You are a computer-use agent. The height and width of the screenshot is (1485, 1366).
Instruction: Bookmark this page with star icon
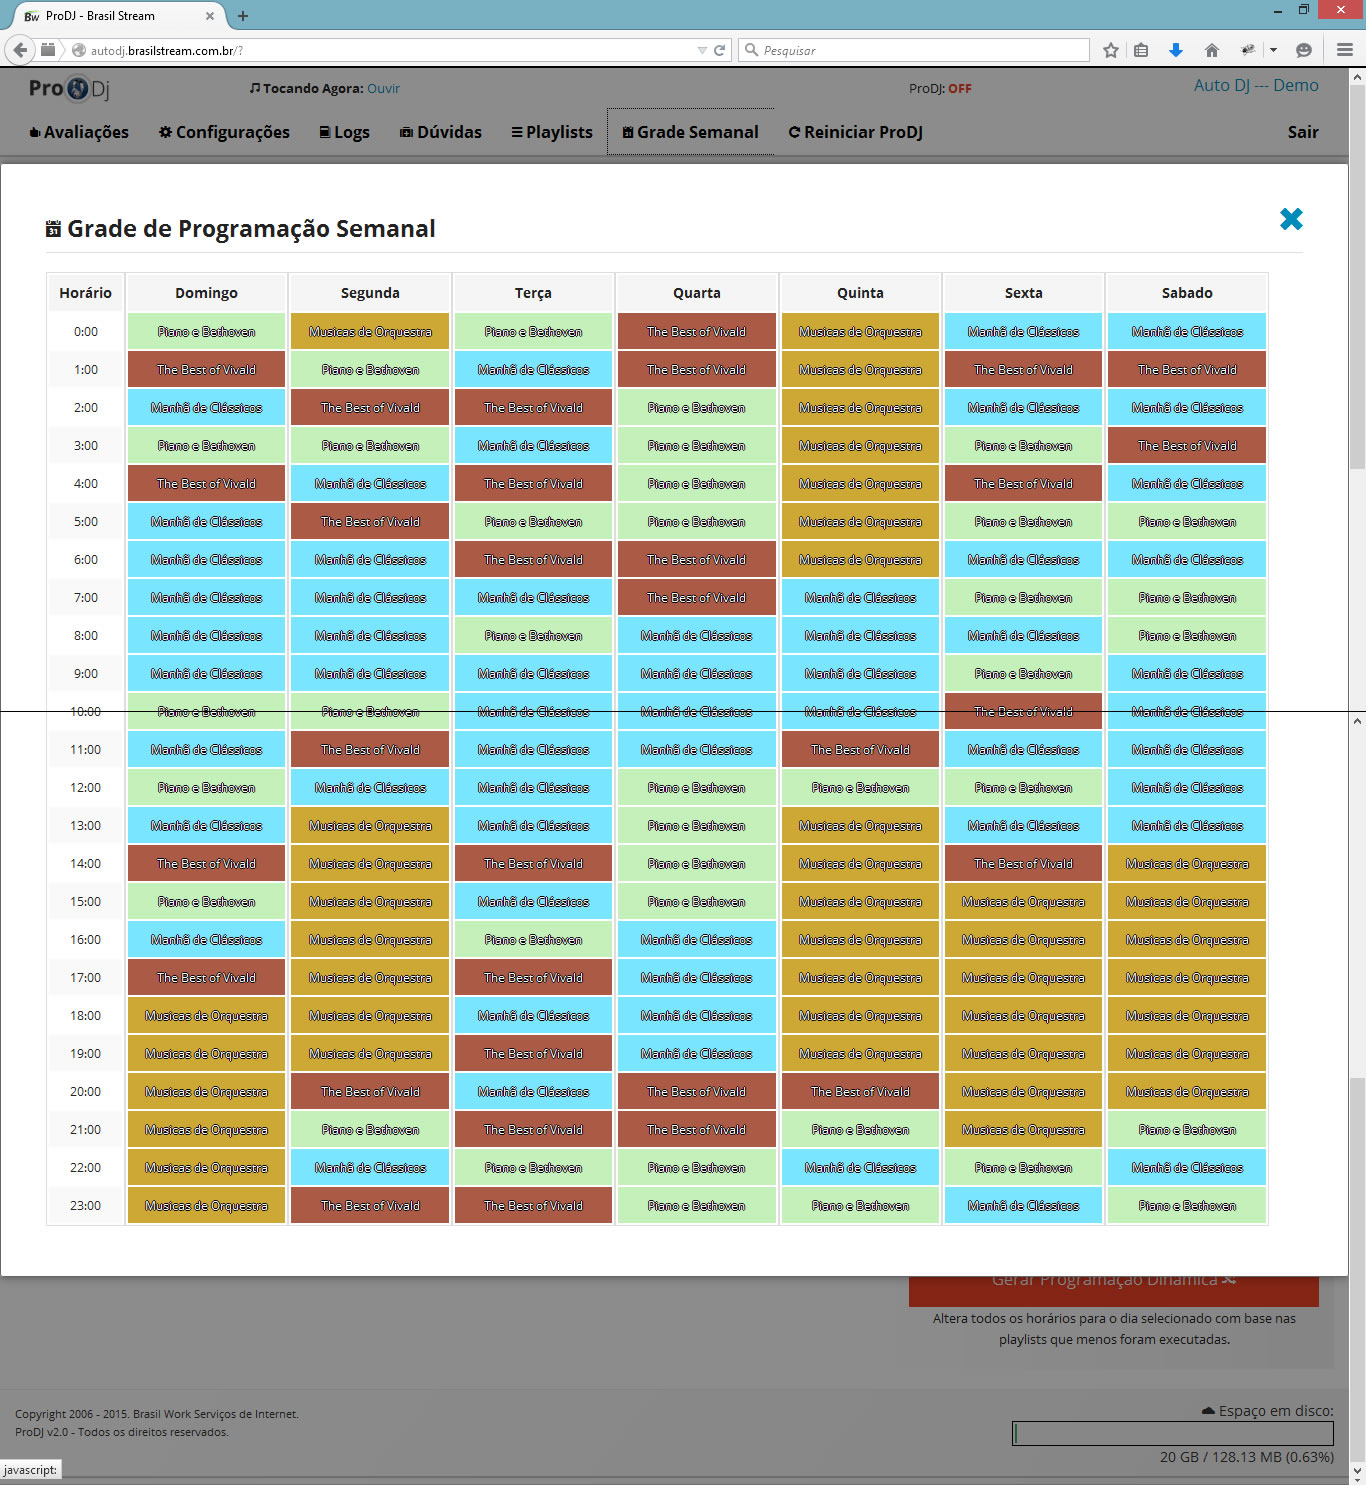tap(1110, 50)
